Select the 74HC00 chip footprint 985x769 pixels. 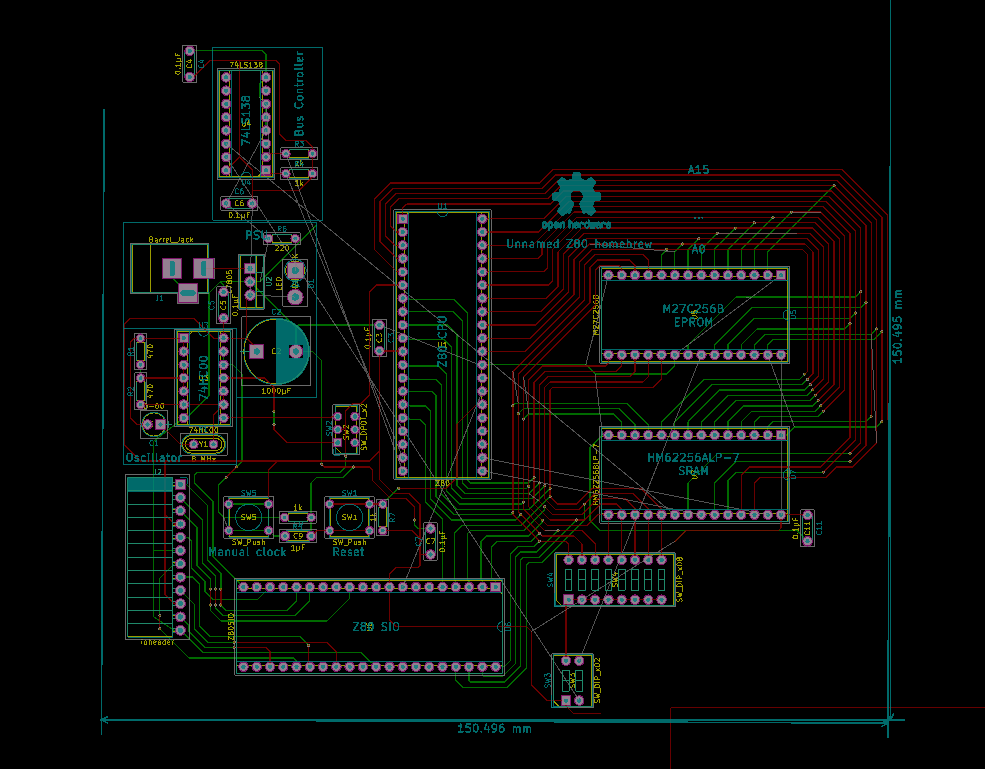[x=204, y=378]
